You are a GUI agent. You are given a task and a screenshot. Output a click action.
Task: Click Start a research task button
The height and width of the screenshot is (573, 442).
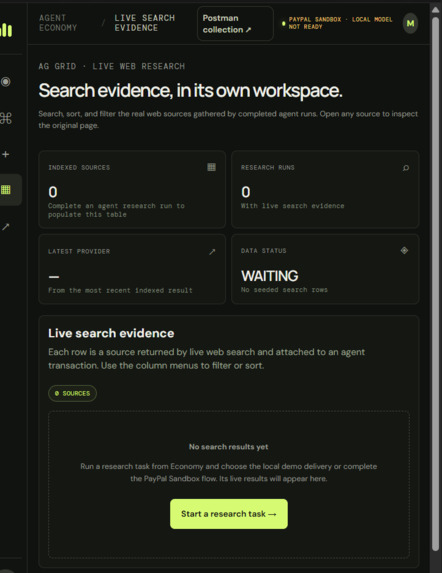229,514
